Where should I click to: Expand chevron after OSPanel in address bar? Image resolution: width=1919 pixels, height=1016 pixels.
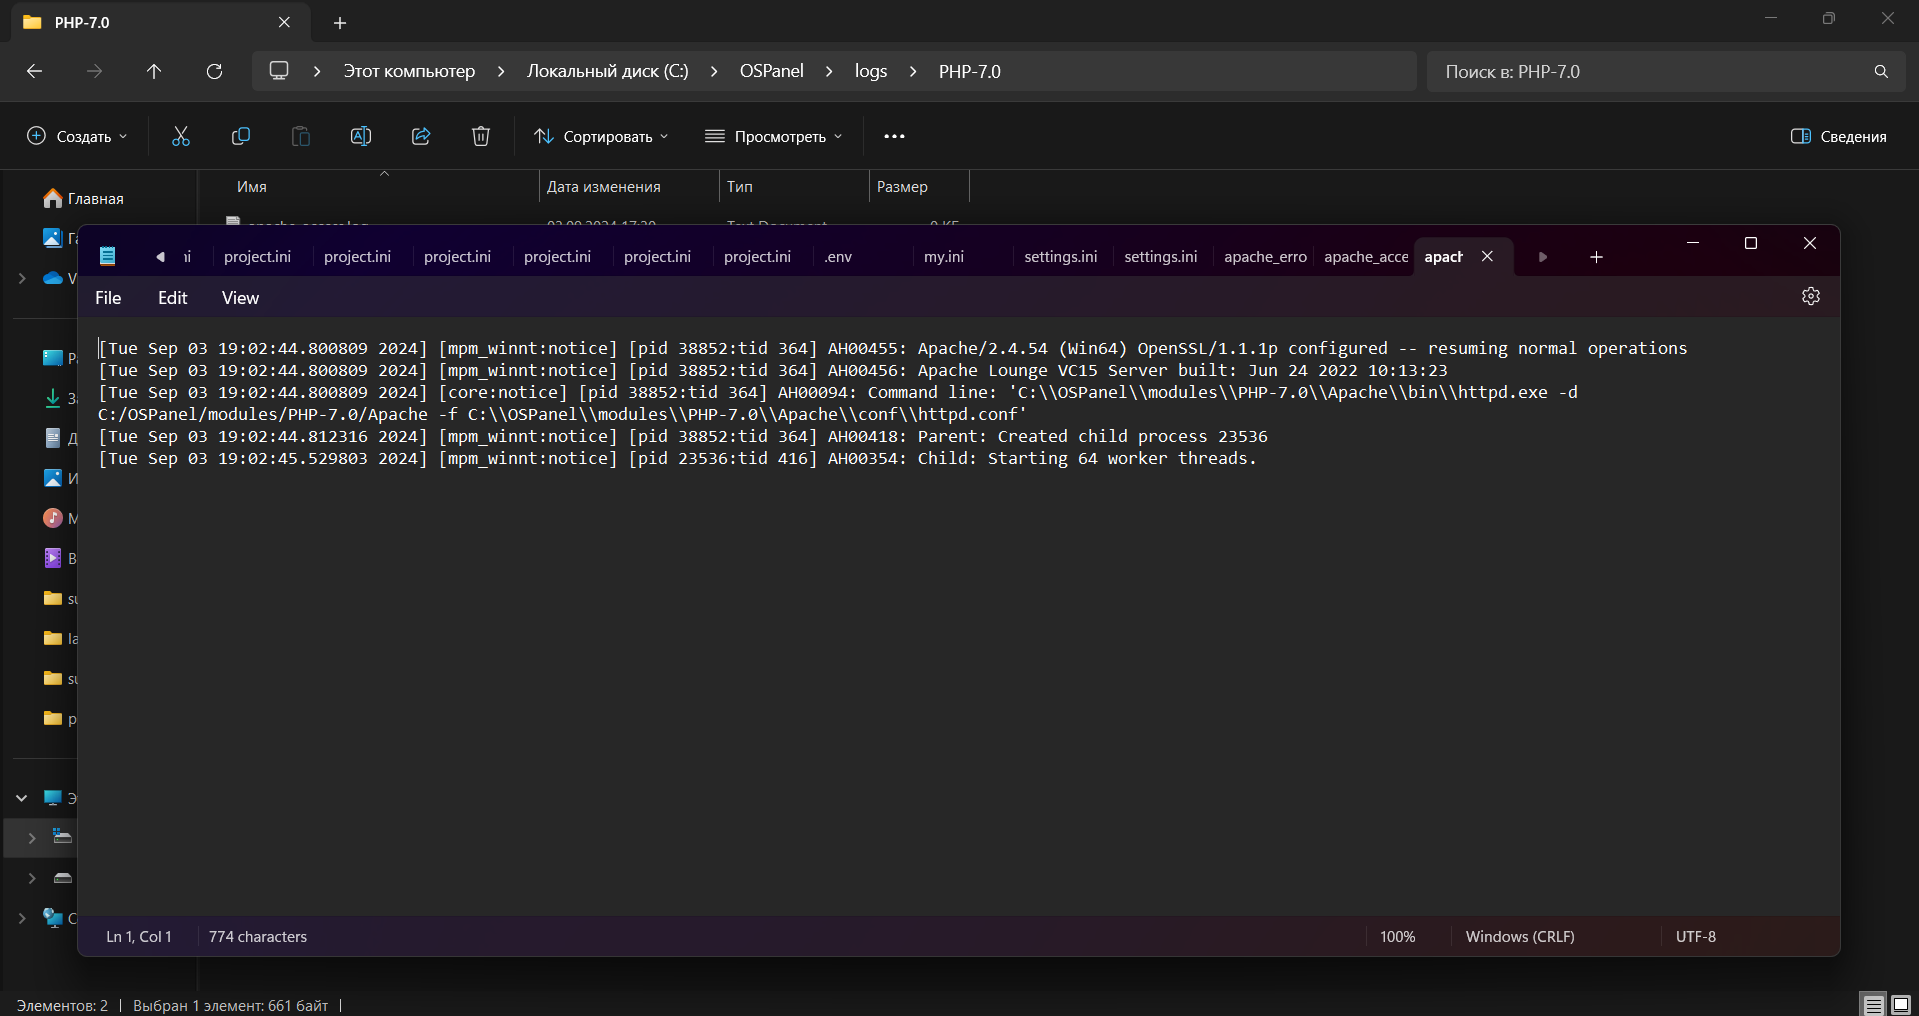[829, 71]
